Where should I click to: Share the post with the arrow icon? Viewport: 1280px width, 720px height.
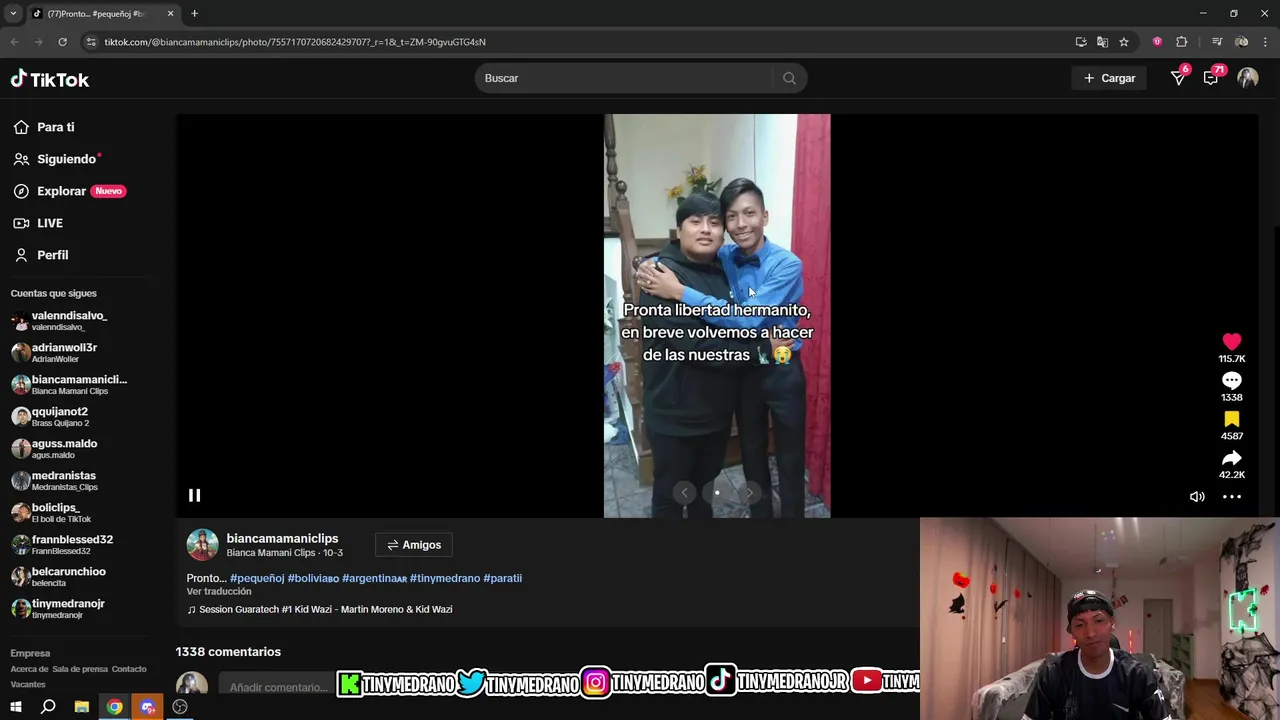pos(1231,458)
